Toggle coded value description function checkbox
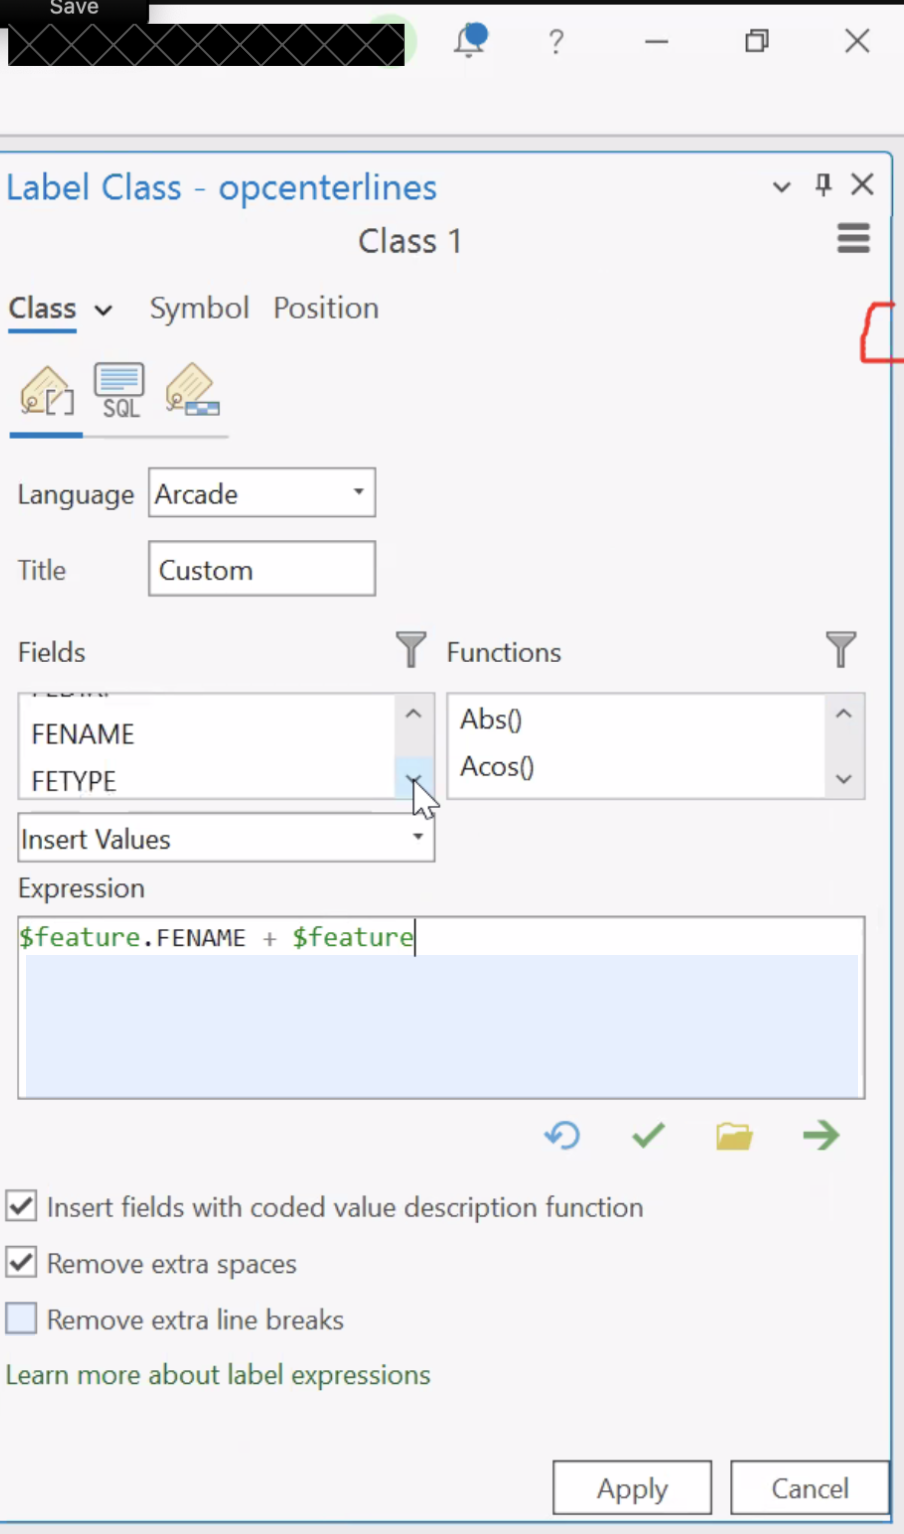 [21, 1206]
